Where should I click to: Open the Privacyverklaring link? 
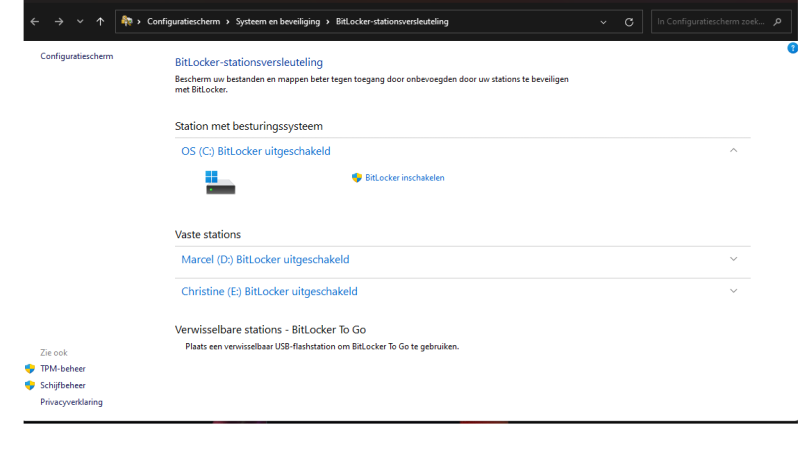coord(71,402)
